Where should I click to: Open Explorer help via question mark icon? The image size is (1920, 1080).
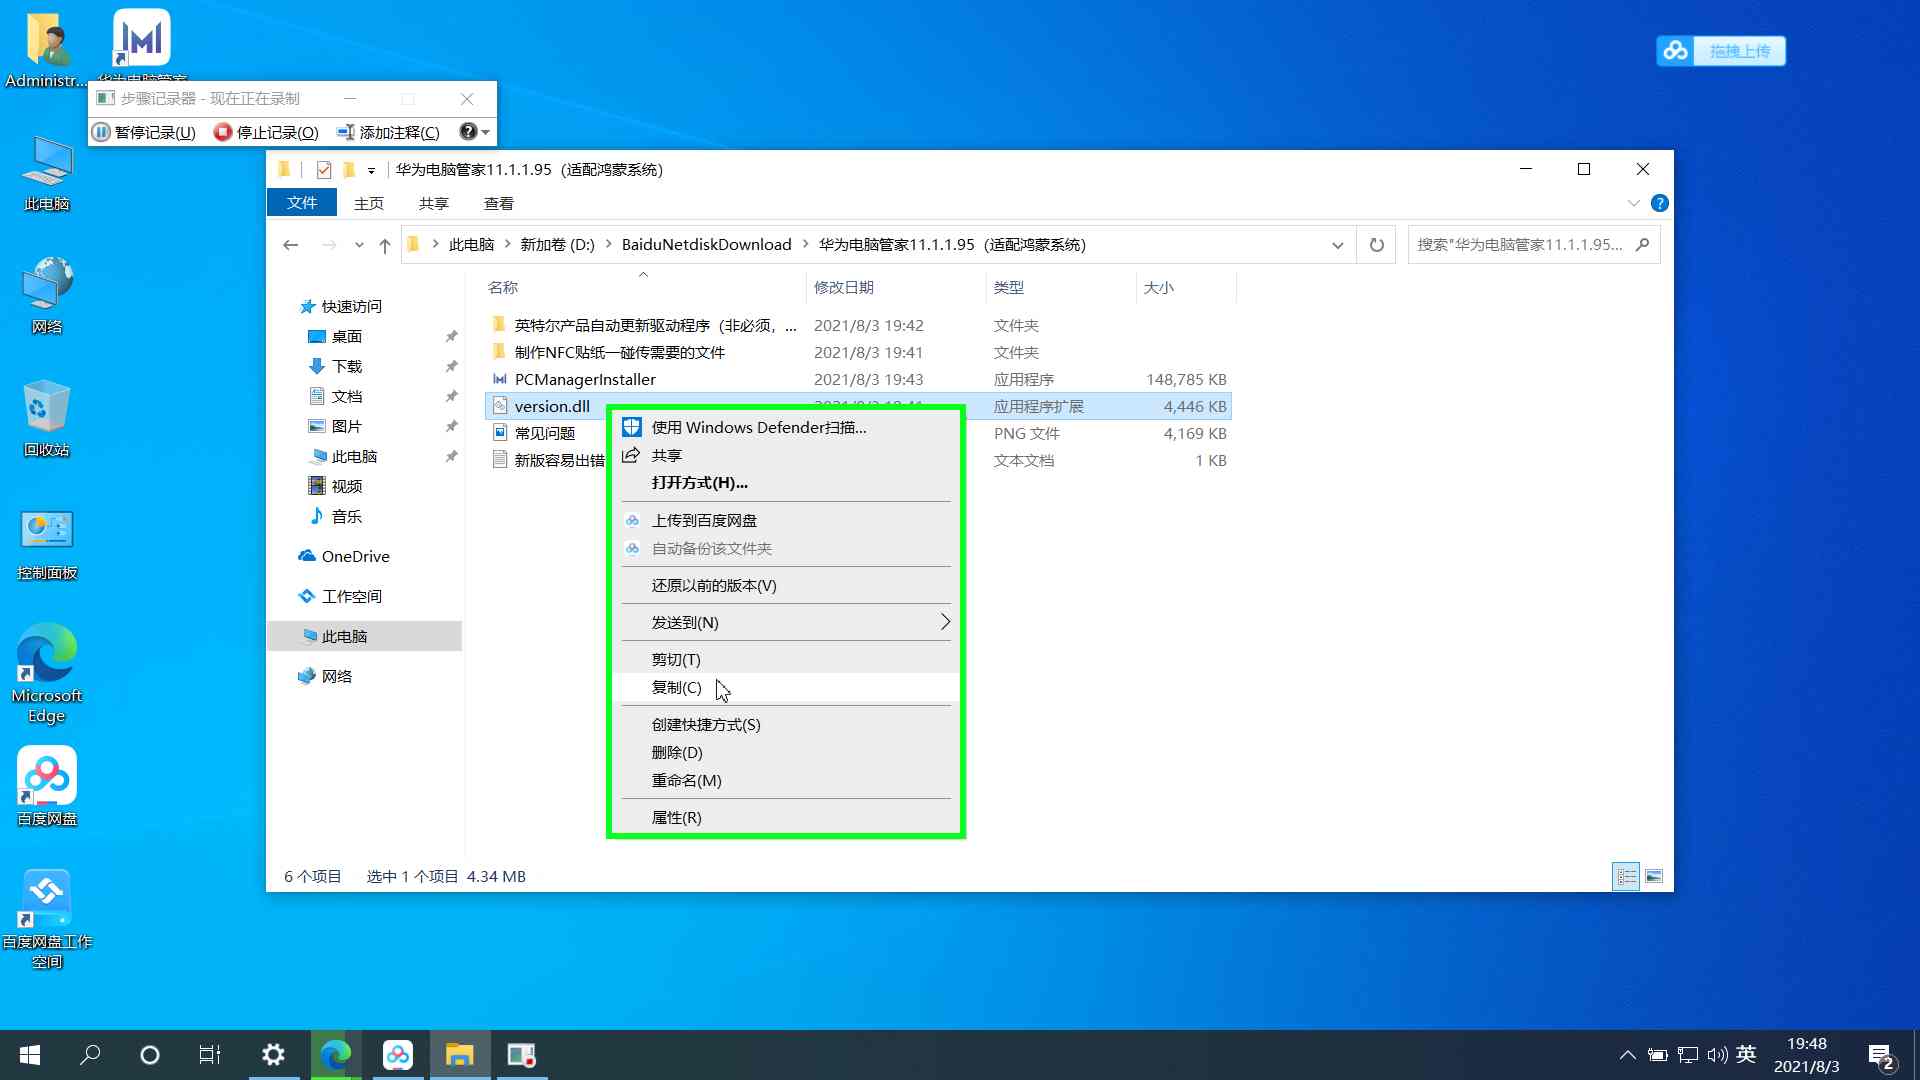tap(1660, 202)
